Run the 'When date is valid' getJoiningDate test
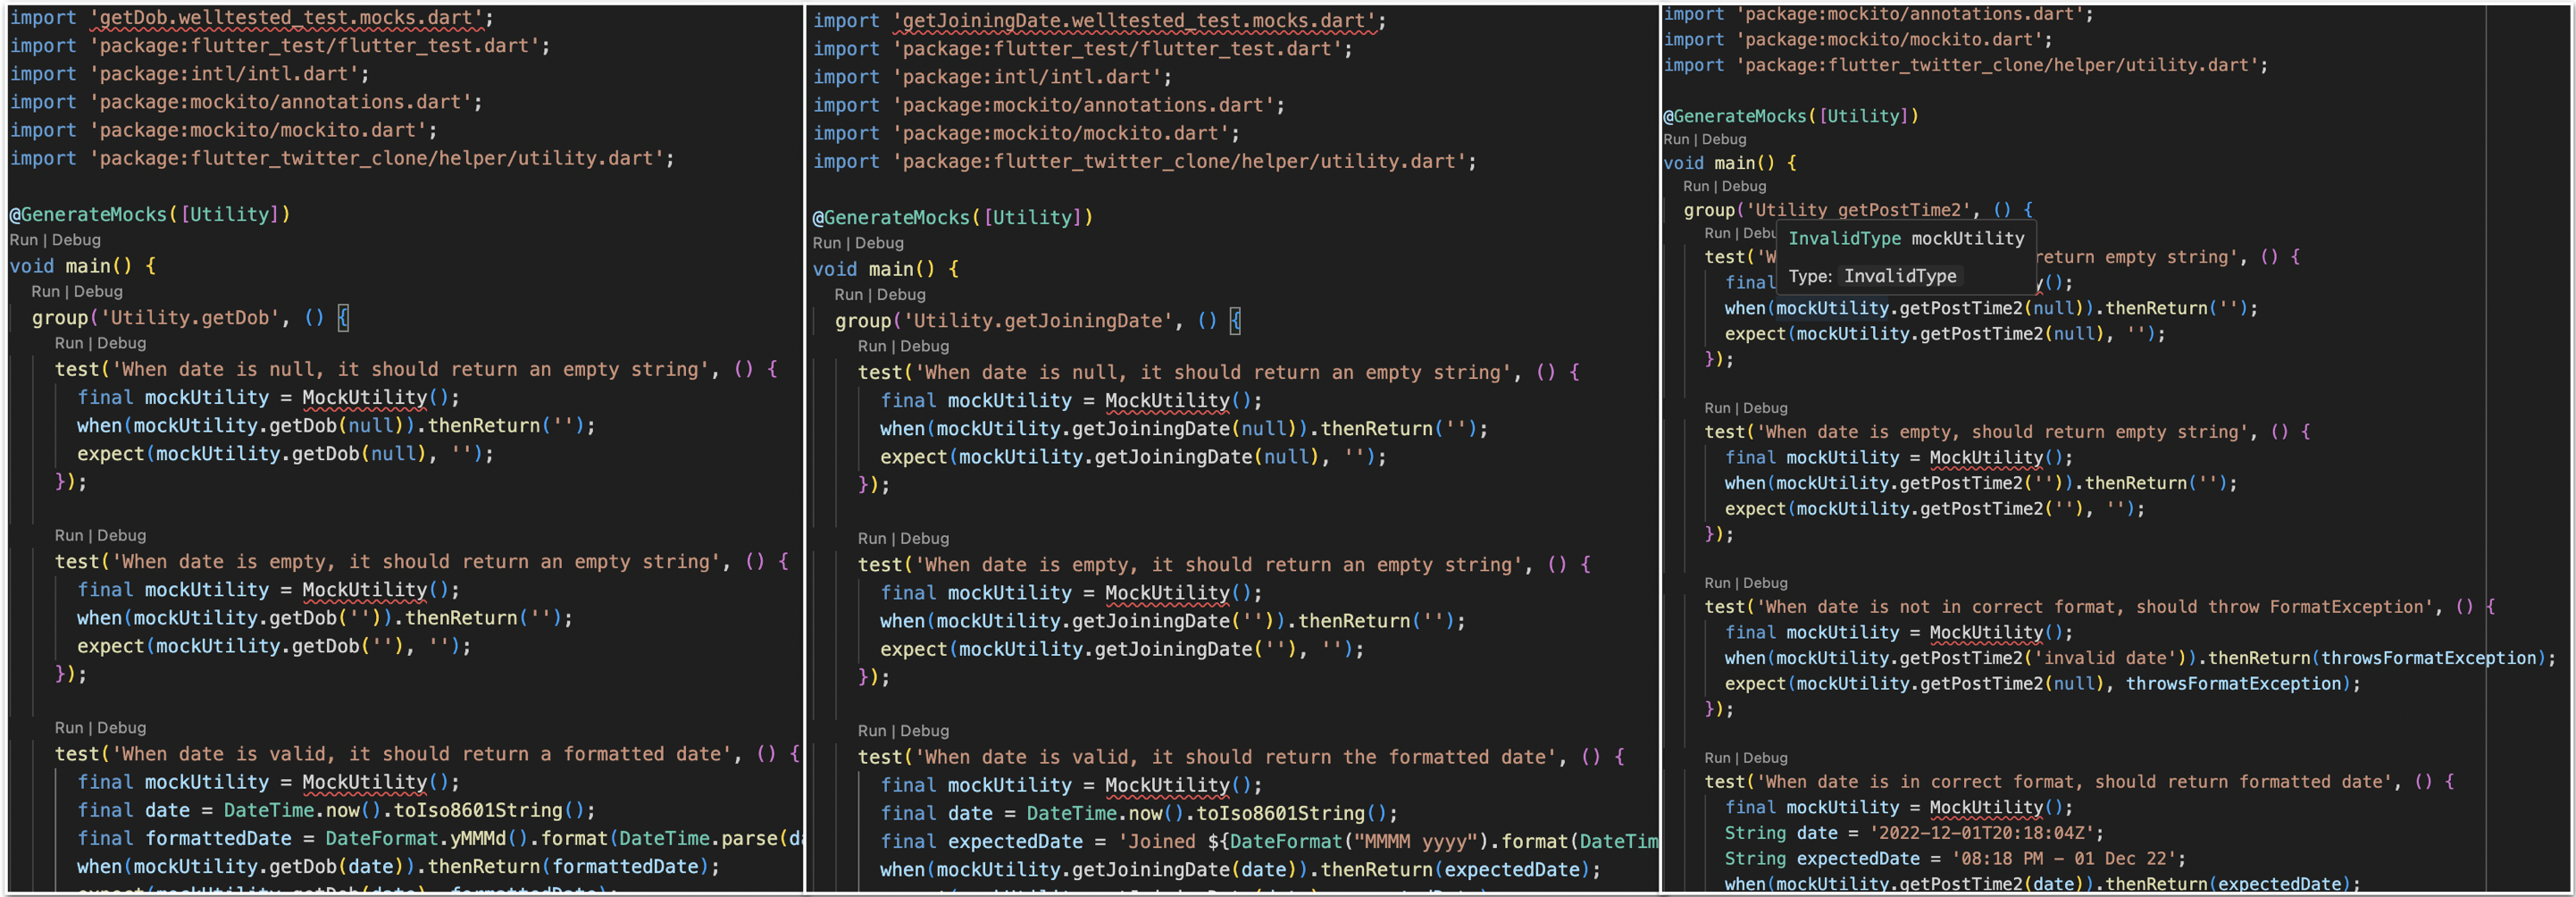The width and height of the screenshot is (2576, 897). click(x=872, y=730)
